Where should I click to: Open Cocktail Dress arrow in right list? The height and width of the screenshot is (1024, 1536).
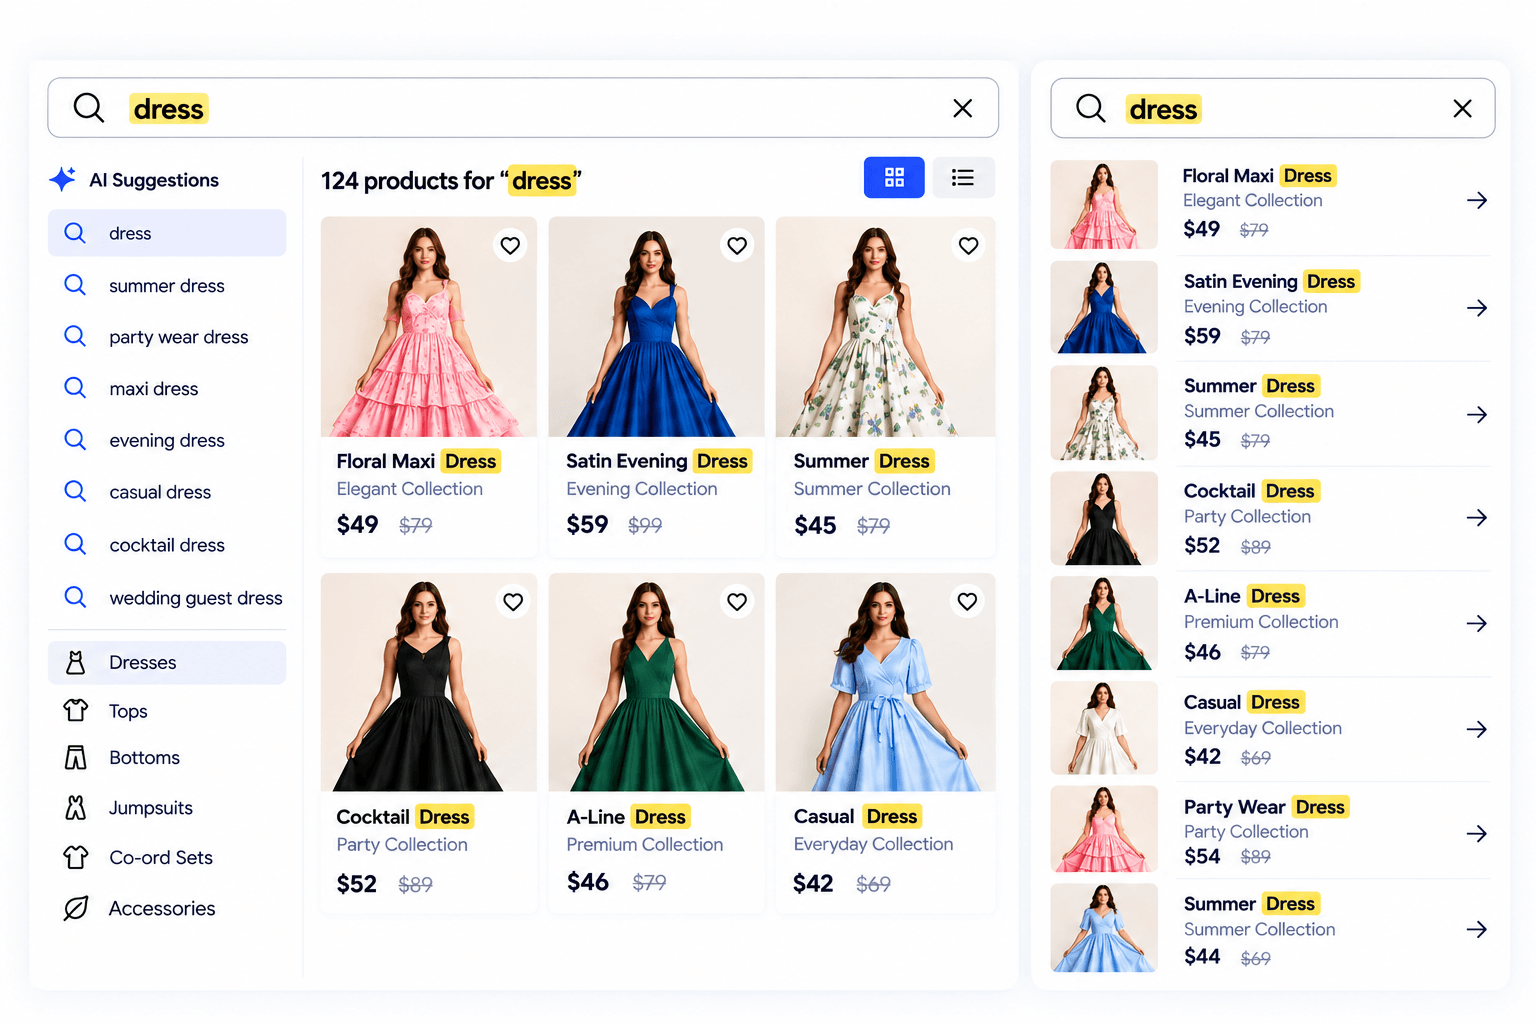1477,518
